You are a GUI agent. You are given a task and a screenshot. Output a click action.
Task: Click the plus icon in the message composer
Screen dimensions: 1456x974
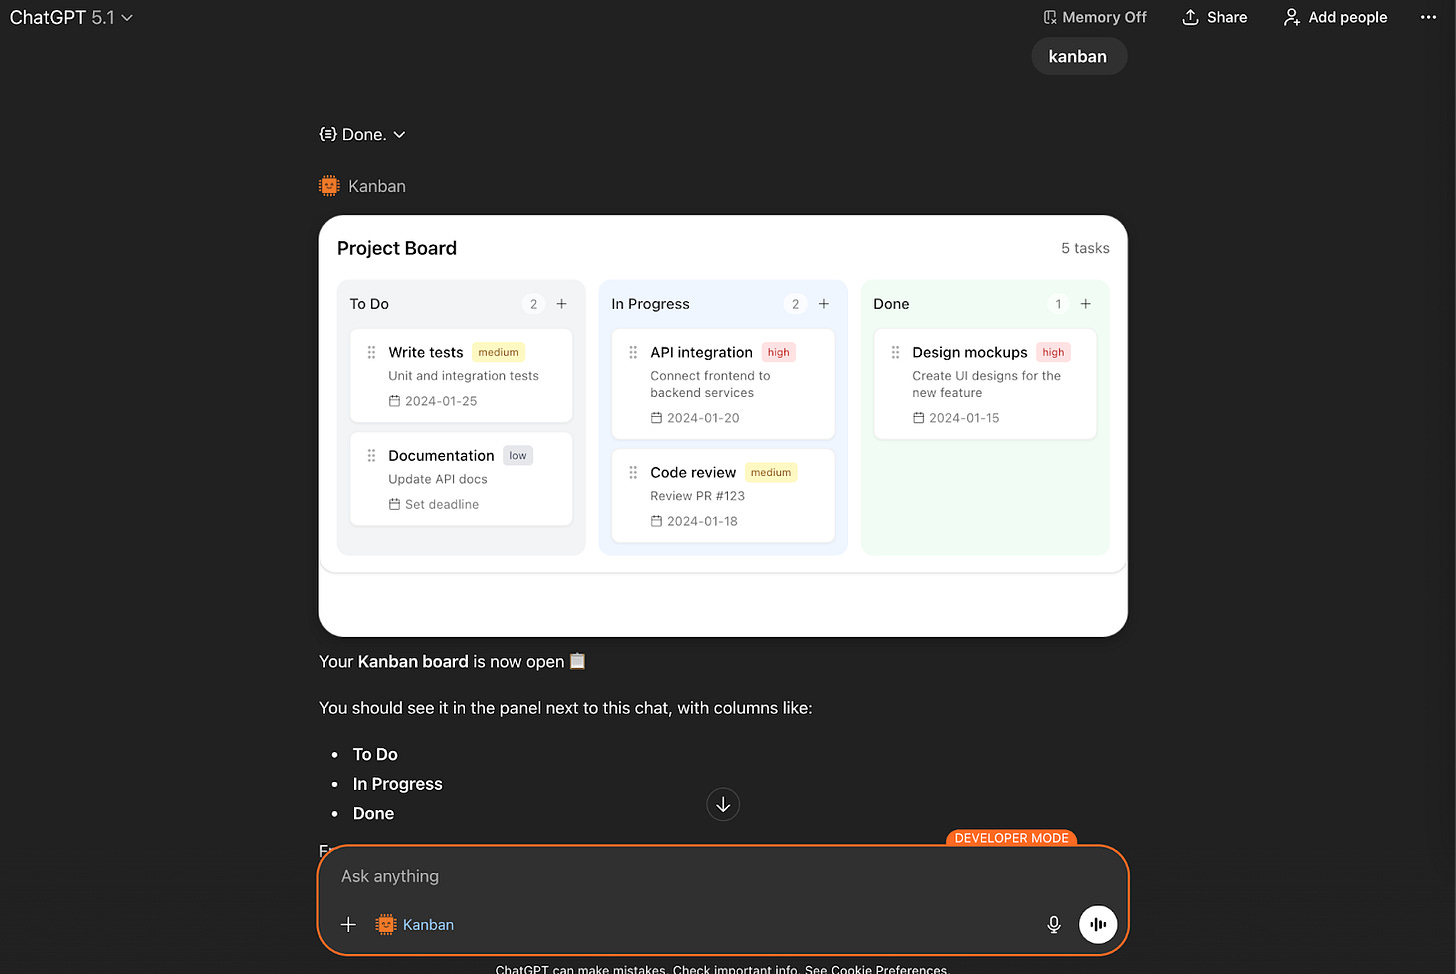point(347,924)
